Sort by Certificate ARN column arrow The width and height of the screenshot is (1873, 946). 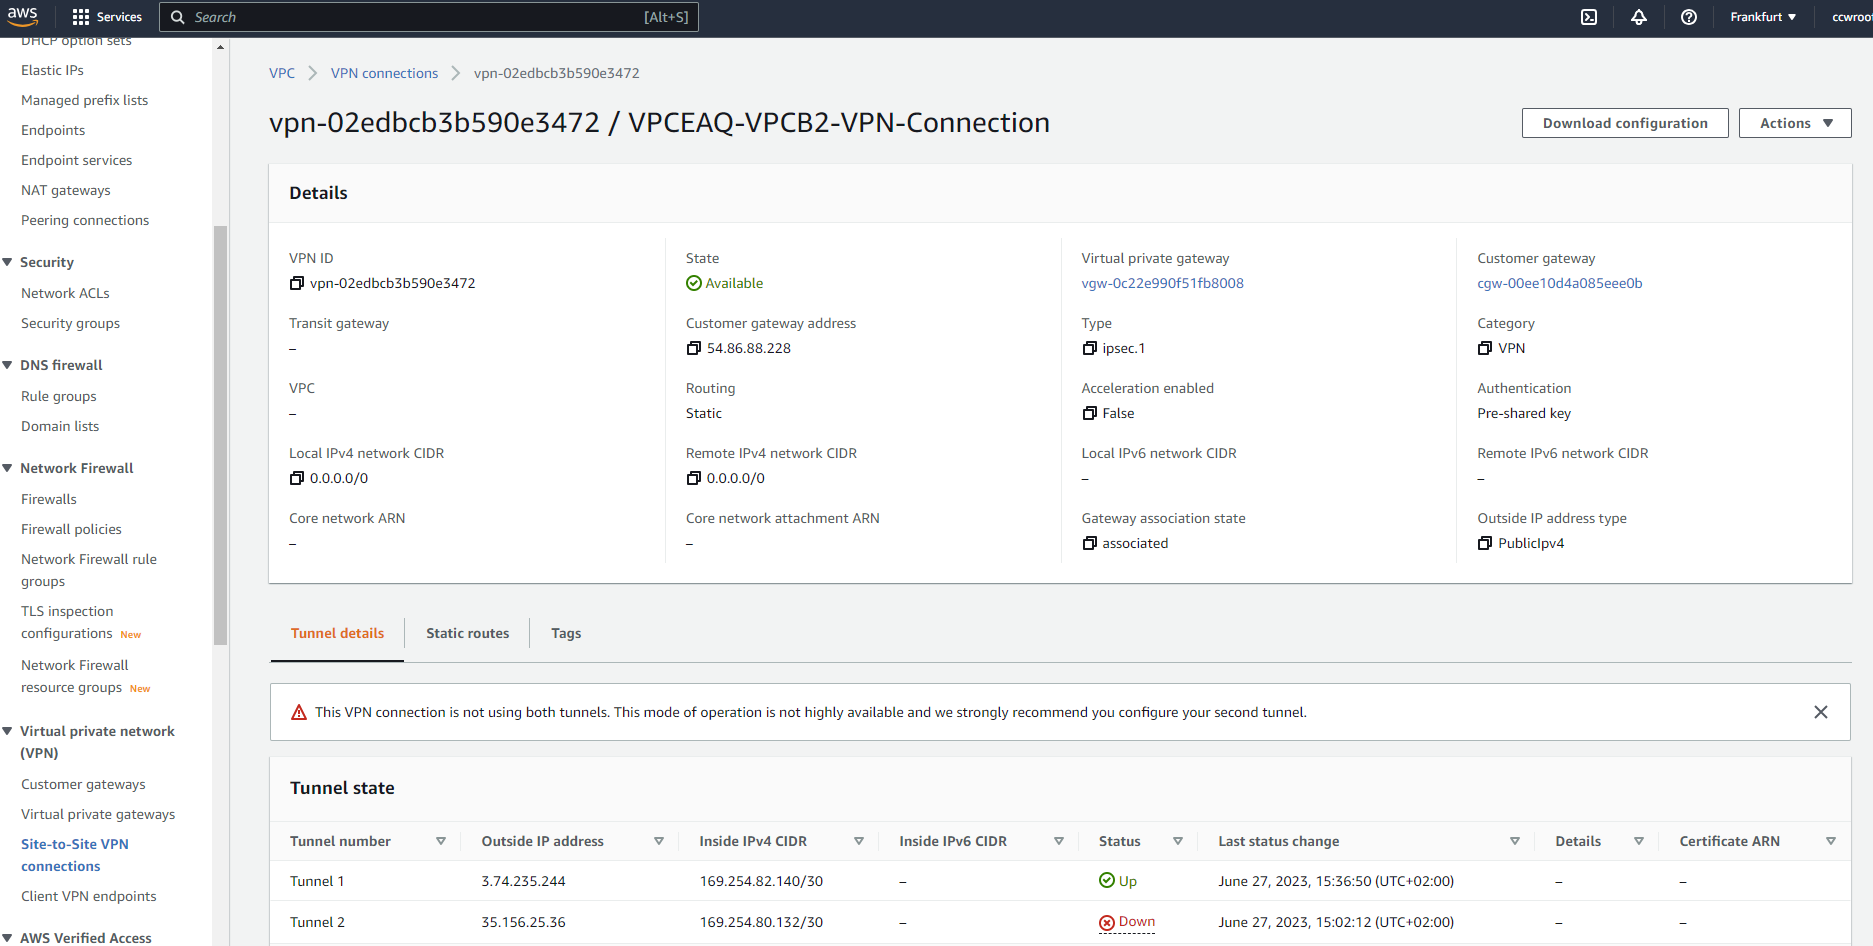pos(1831,842)
